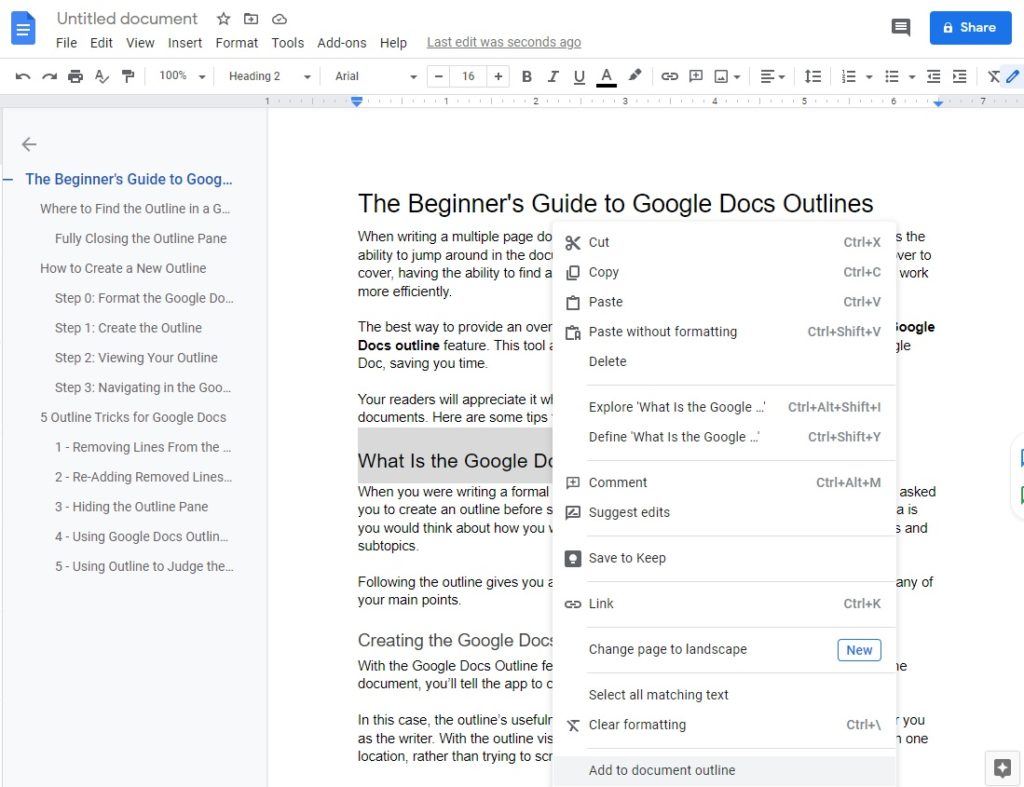1024x787 pixels.
Task: Toggle bold formatting
Action: pos(527,76)
